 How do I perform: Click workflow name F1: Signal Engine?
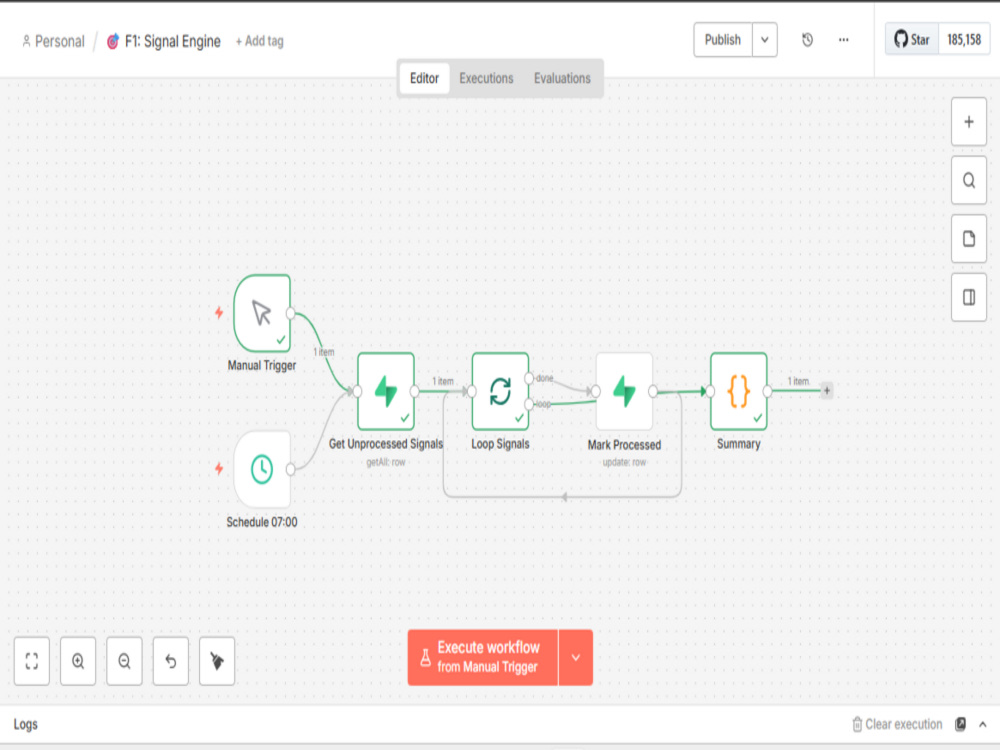[x=173, y=41]
